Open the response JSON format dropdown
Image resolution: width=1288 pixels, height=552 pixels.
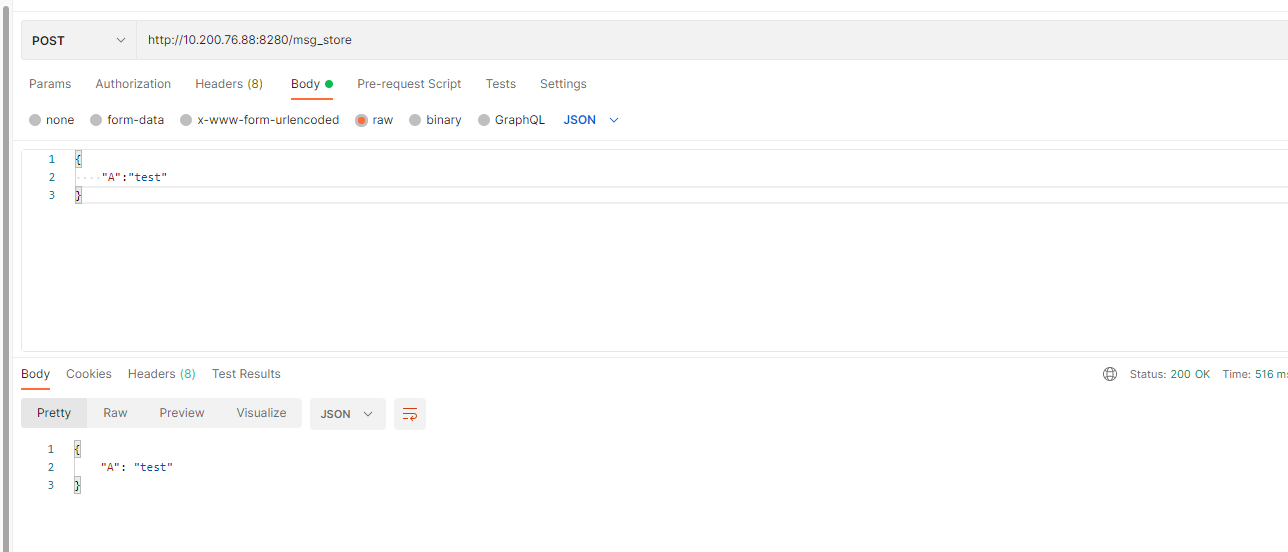coord(348,414)
